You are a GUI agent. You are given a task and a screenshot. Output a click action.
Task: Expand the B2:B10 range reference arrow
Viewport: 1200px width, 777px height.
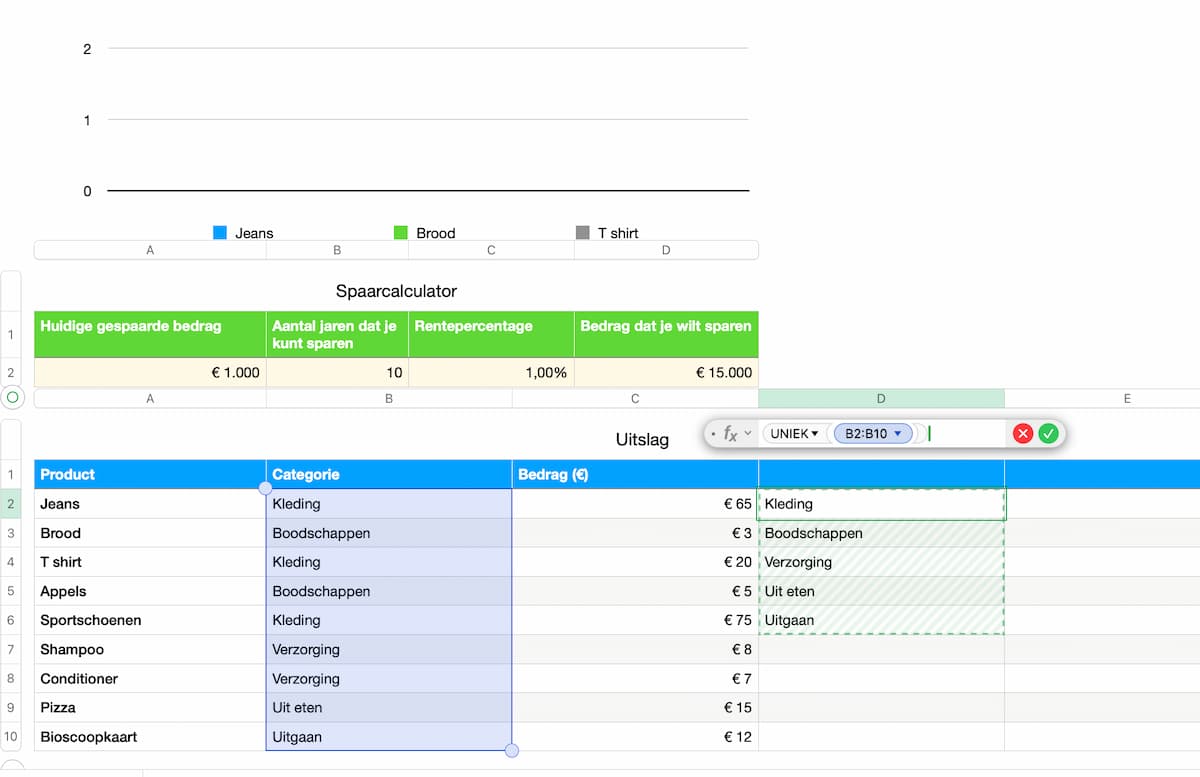[x=898, y=434]
